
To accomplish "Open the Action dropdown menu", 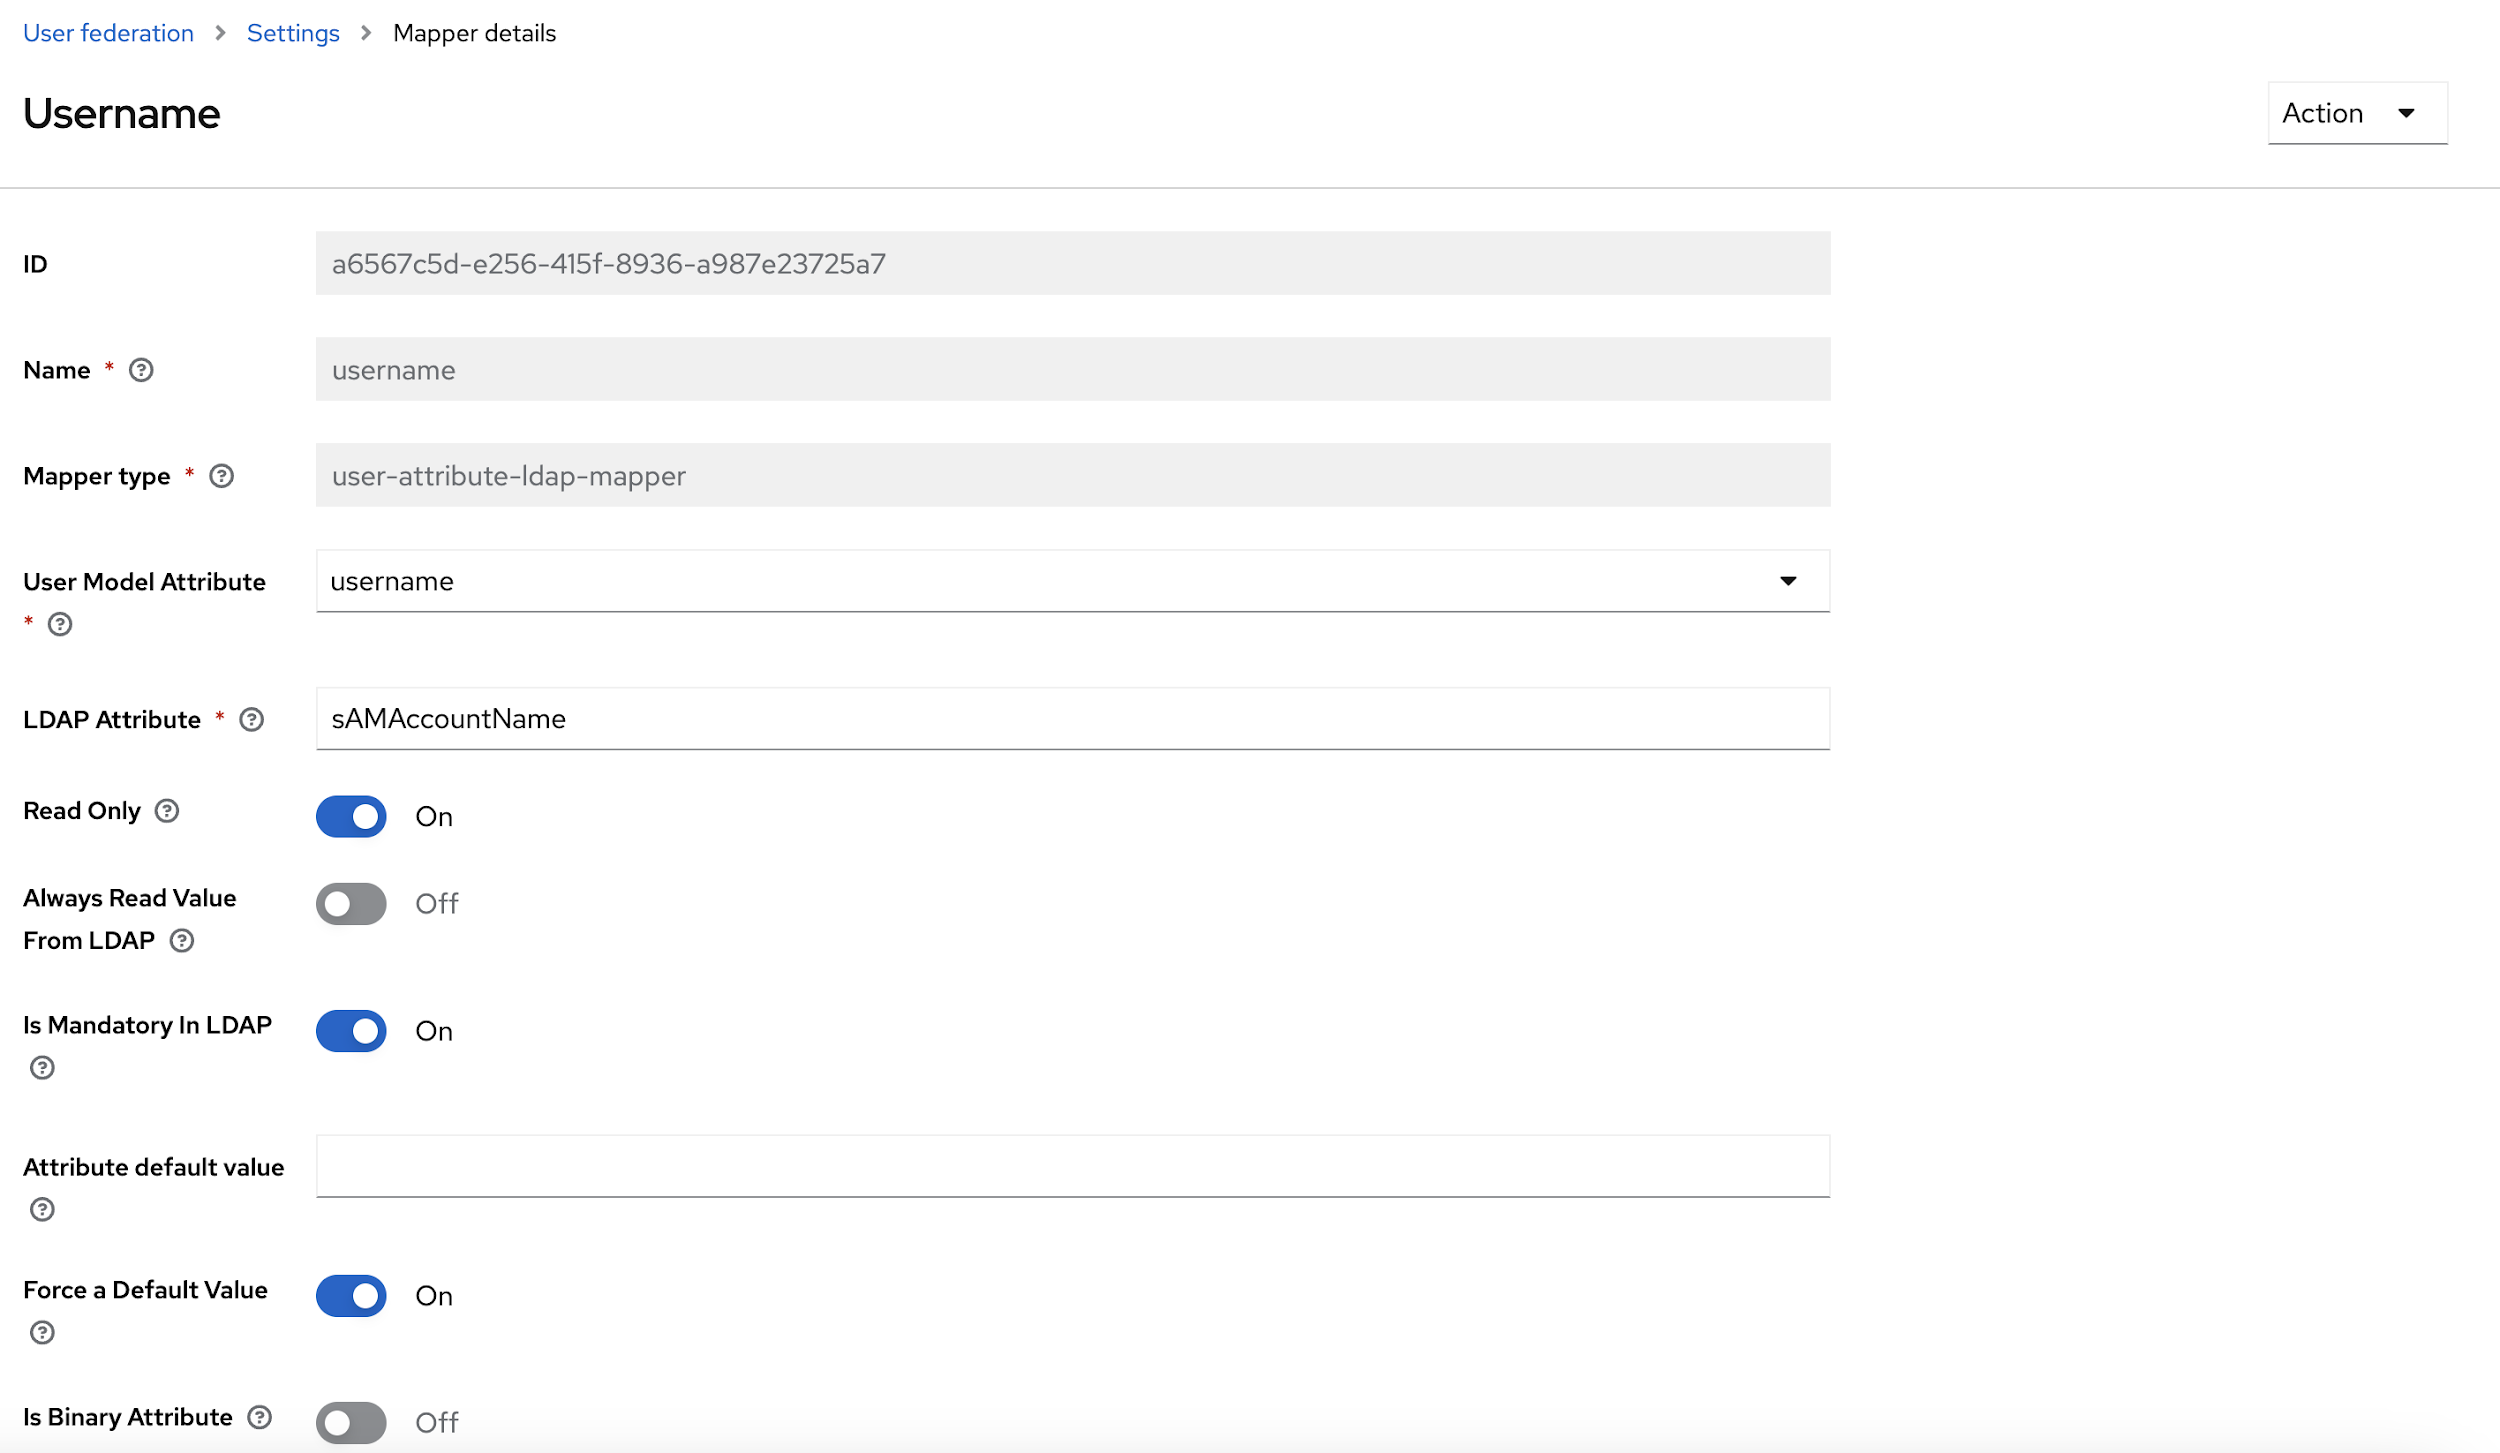I will (2356, 113).
